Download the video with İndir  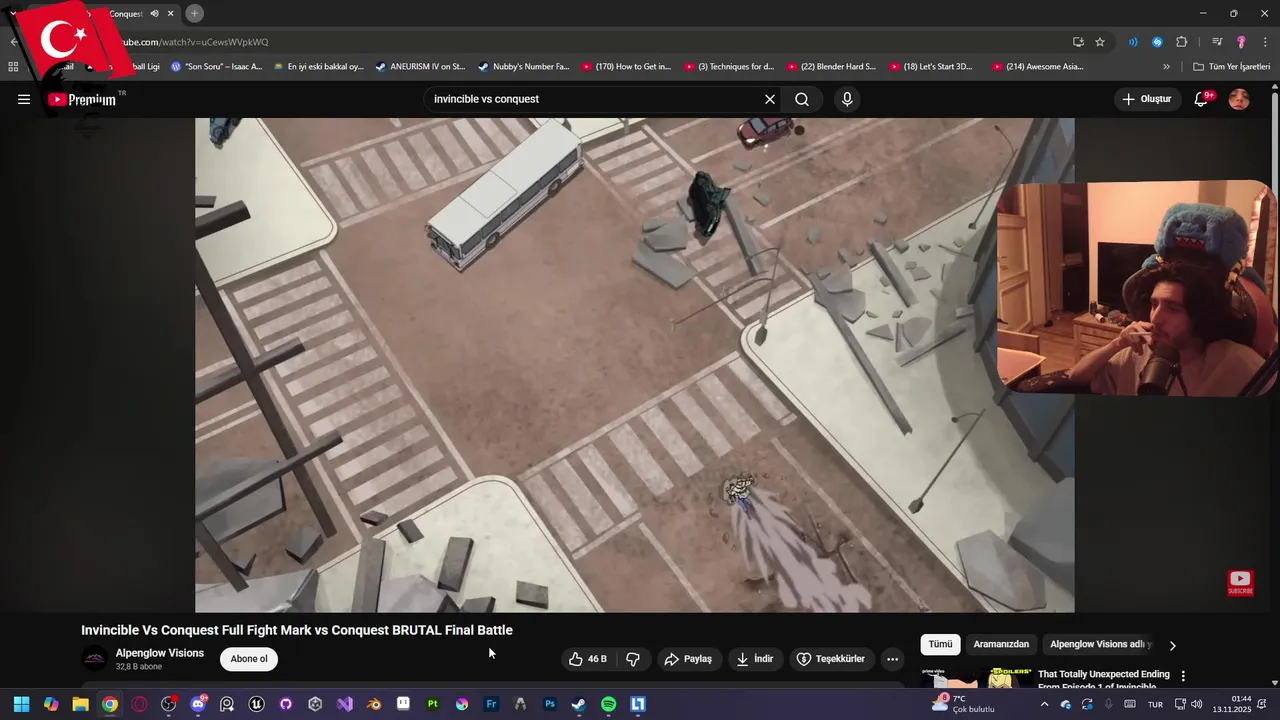click(x=755, y=659)
